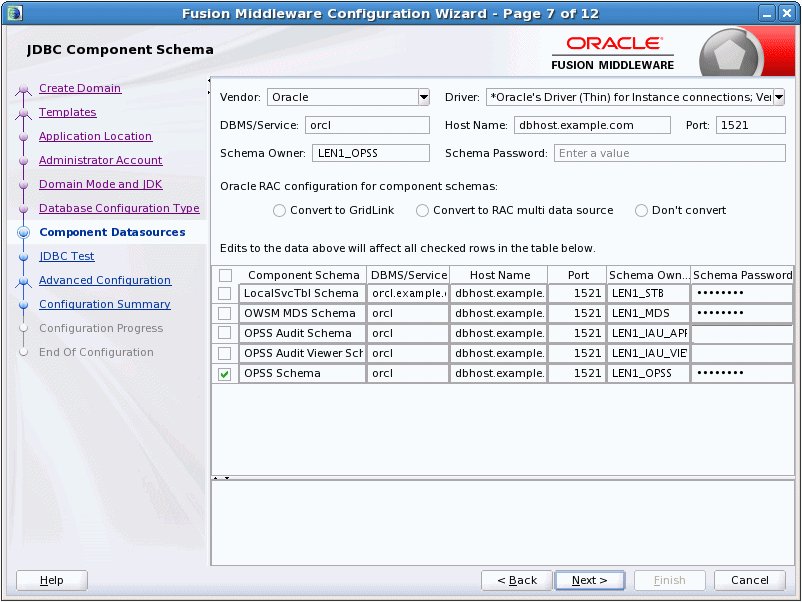Check the LocalSvcTbl Schema row checkbox

(225, 294)
